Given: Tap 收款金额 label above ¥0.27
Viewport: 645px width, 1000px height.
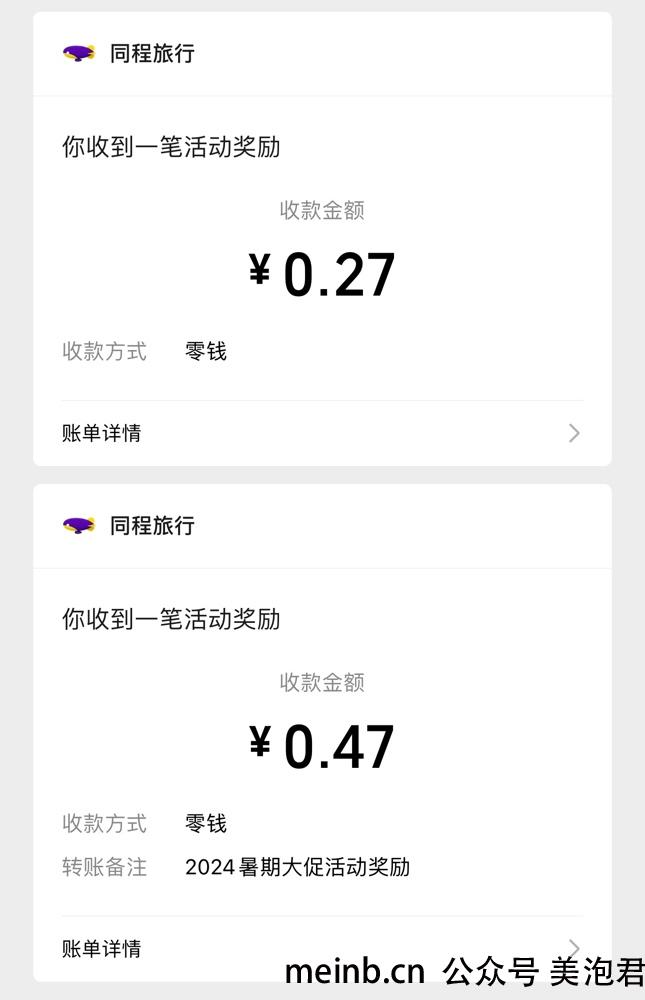Looking at the screenshot, I should pyautogui.click(x=322, y=210).
